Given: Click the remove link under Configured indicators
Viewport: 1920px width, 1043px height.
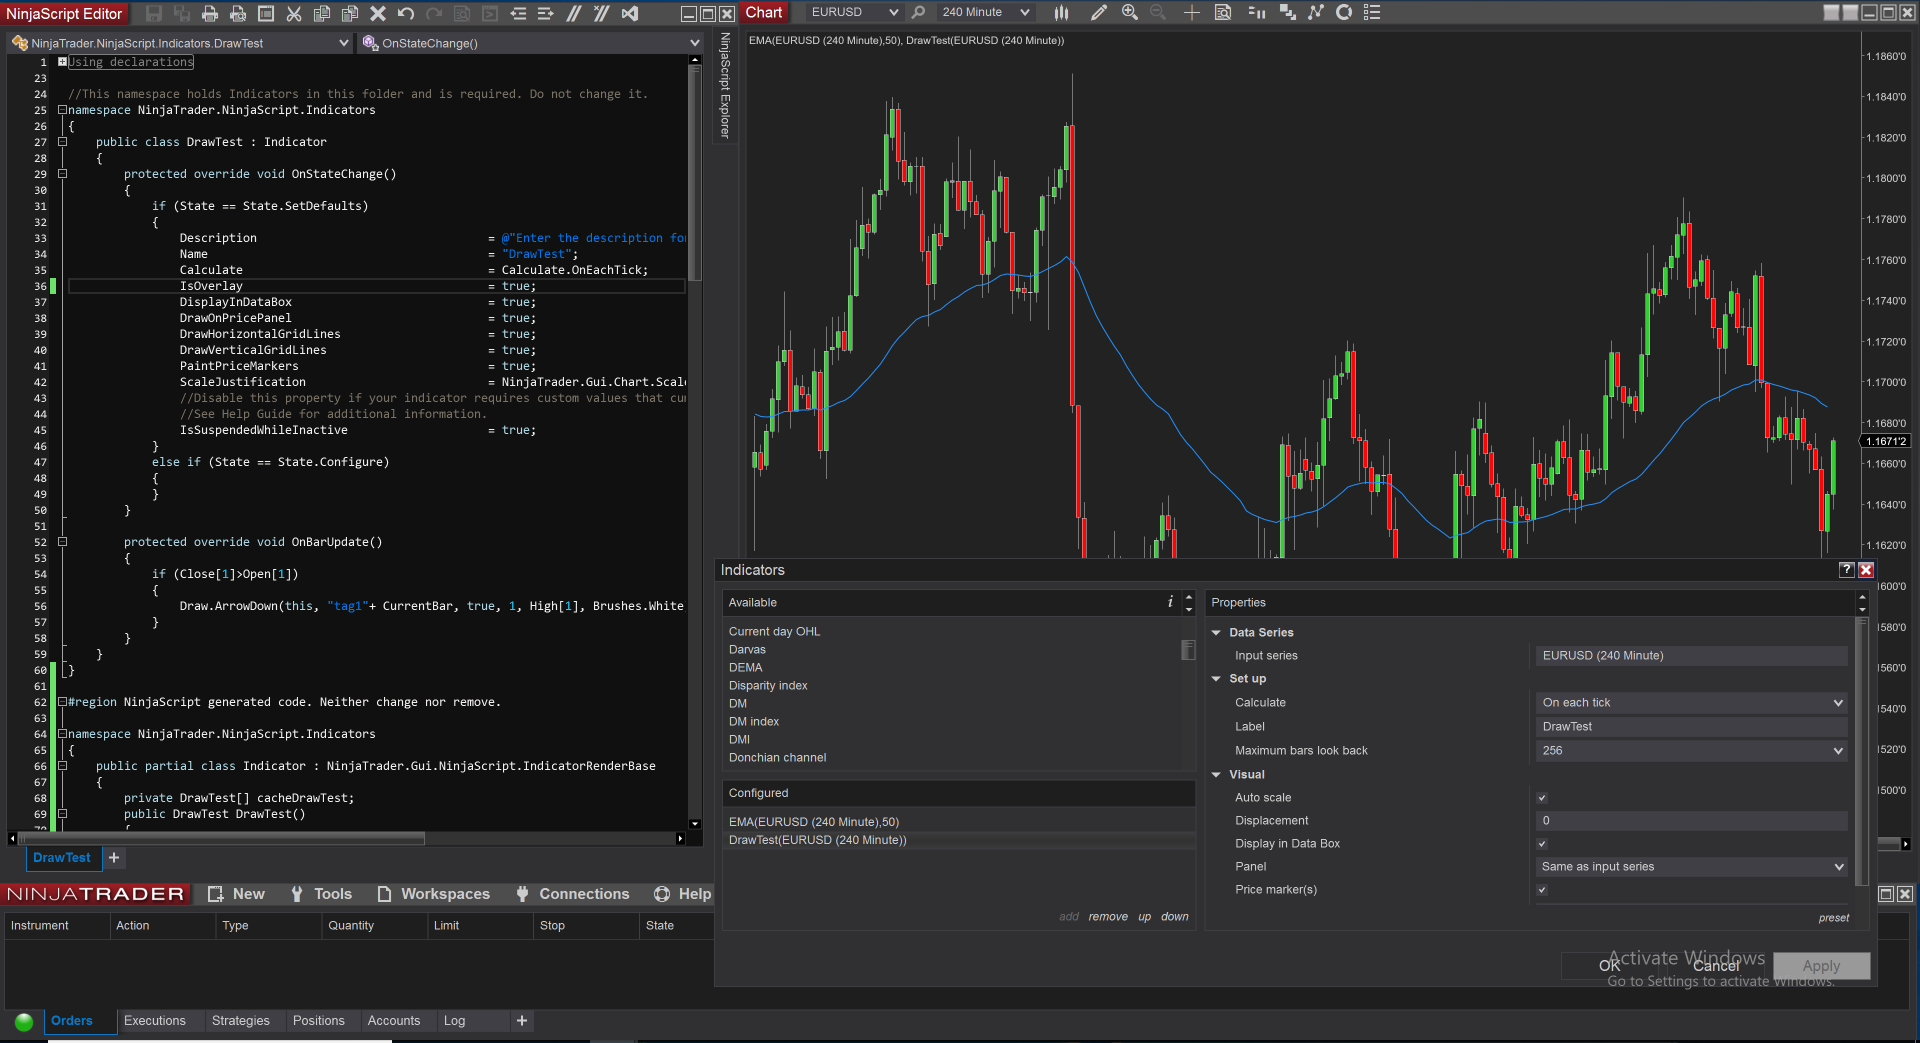Looking at the screenshot, I should [x=1108, y=917].
